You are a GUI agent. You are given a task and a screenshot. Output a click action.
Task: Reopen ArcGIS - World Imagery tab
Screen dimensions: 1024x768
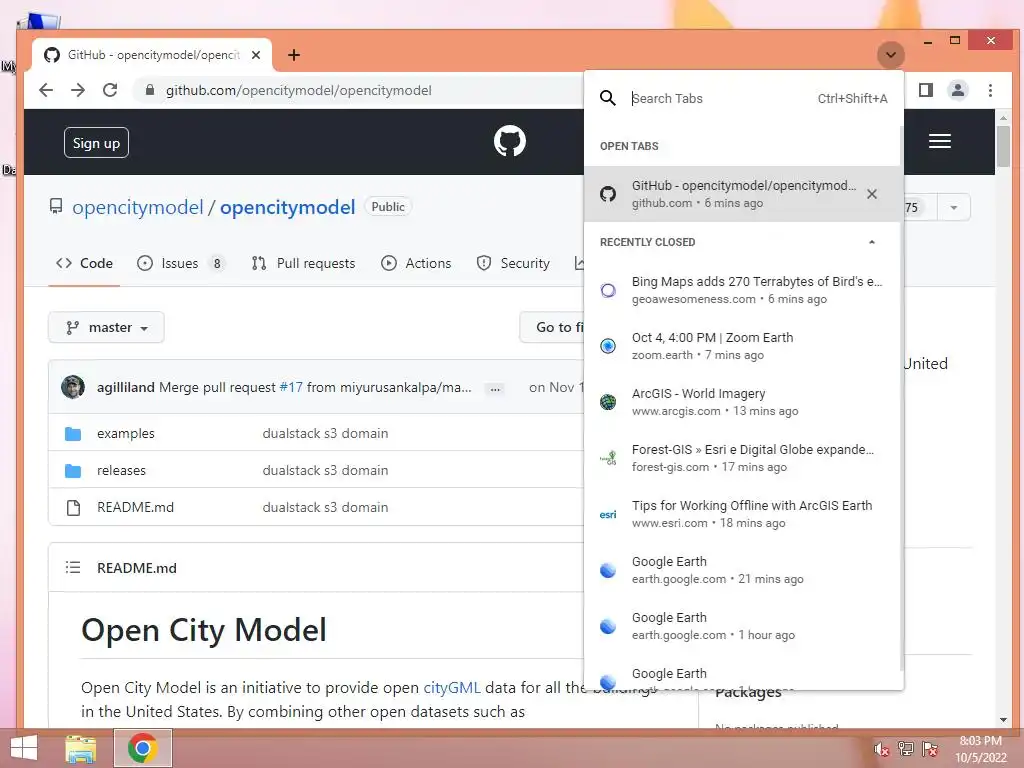743,402
